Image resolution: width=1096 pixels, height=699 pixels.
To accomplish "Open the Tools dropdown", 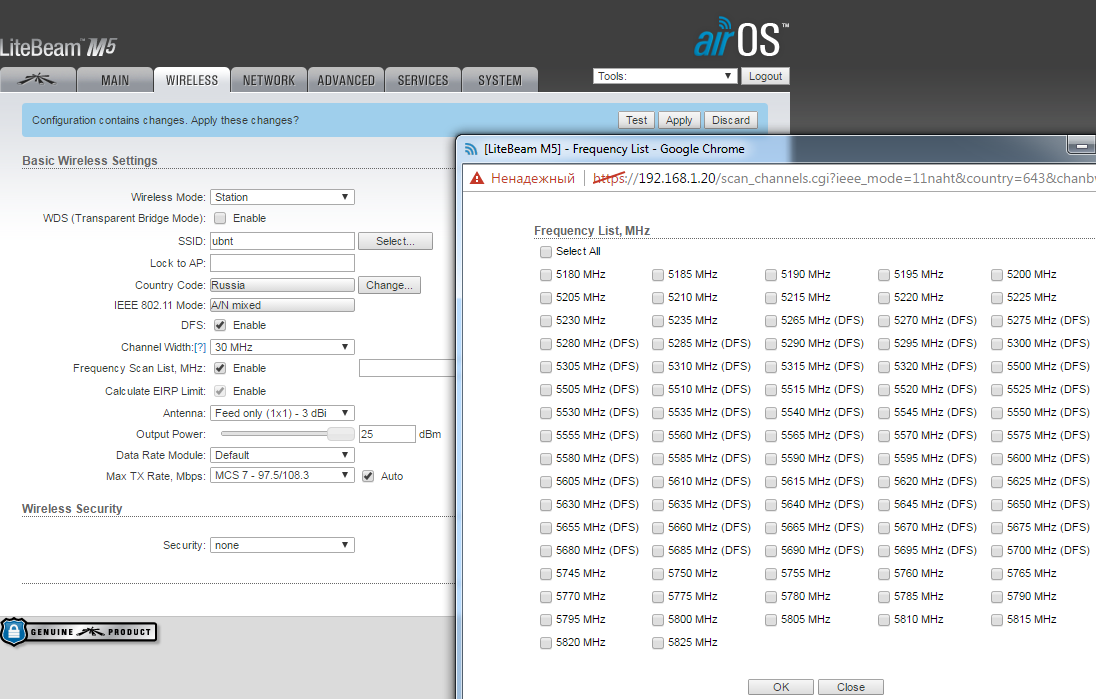I will pyautogui.click(x=665, y=76).
